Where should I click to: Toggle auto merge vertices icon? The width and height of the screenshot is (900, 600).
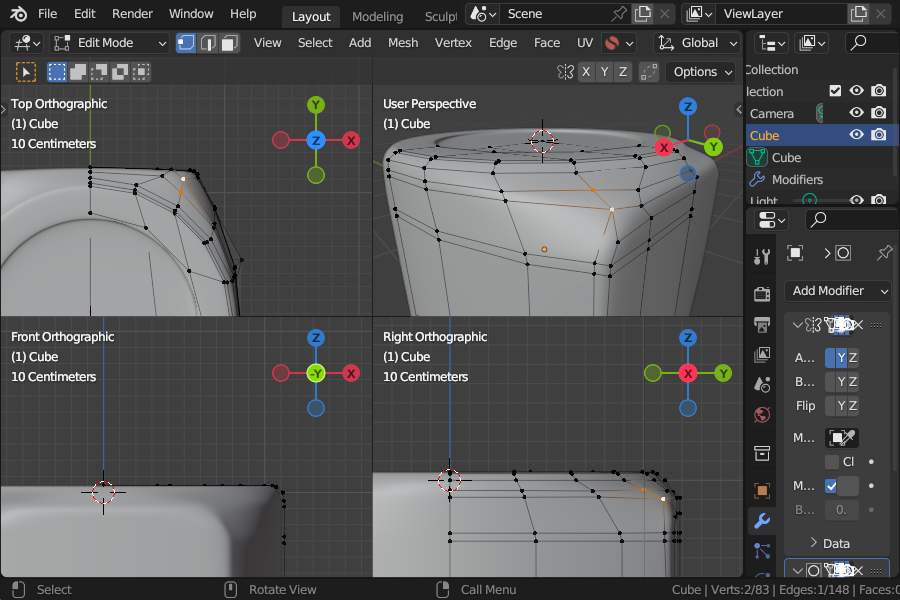point(649,72)
